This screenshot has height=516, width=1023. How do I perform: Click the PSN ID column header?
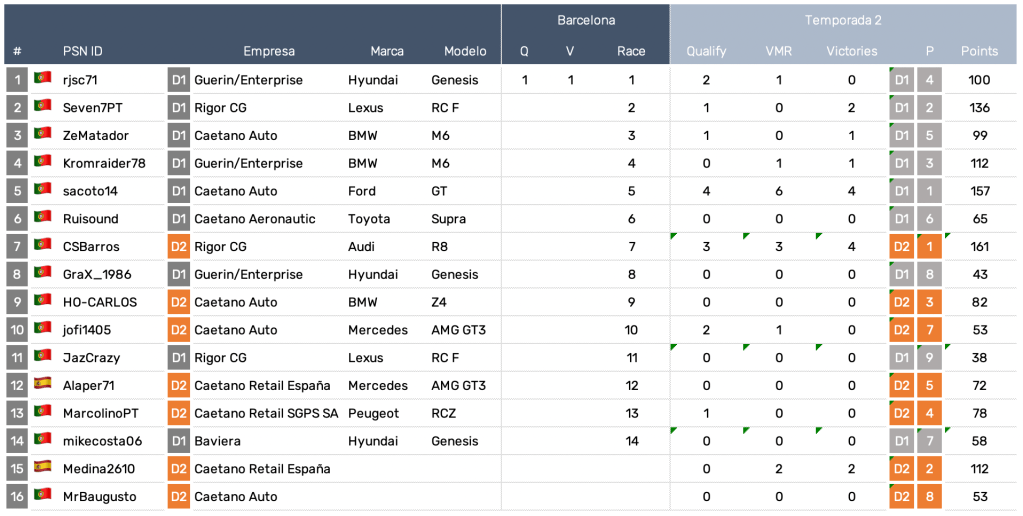(82, 51)
